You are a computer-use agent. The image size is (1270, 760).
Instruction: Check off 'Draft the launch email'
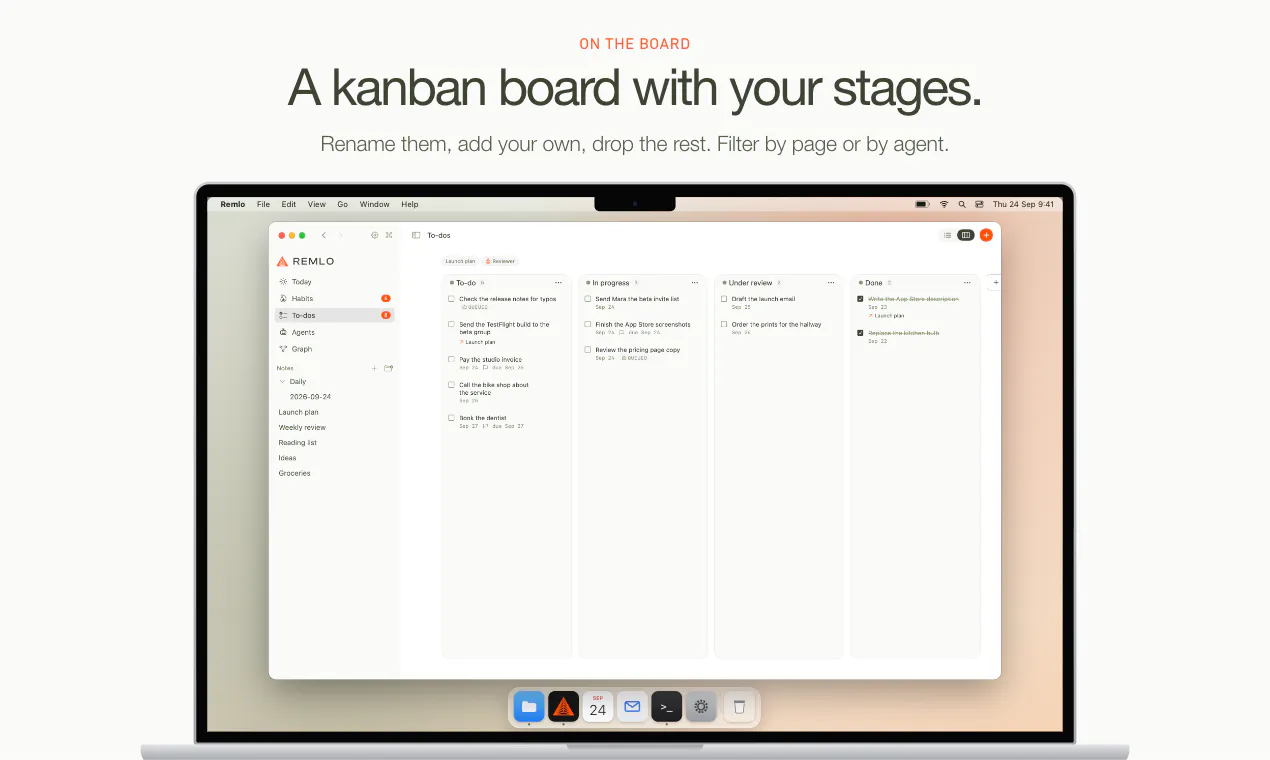coord(724,299)
